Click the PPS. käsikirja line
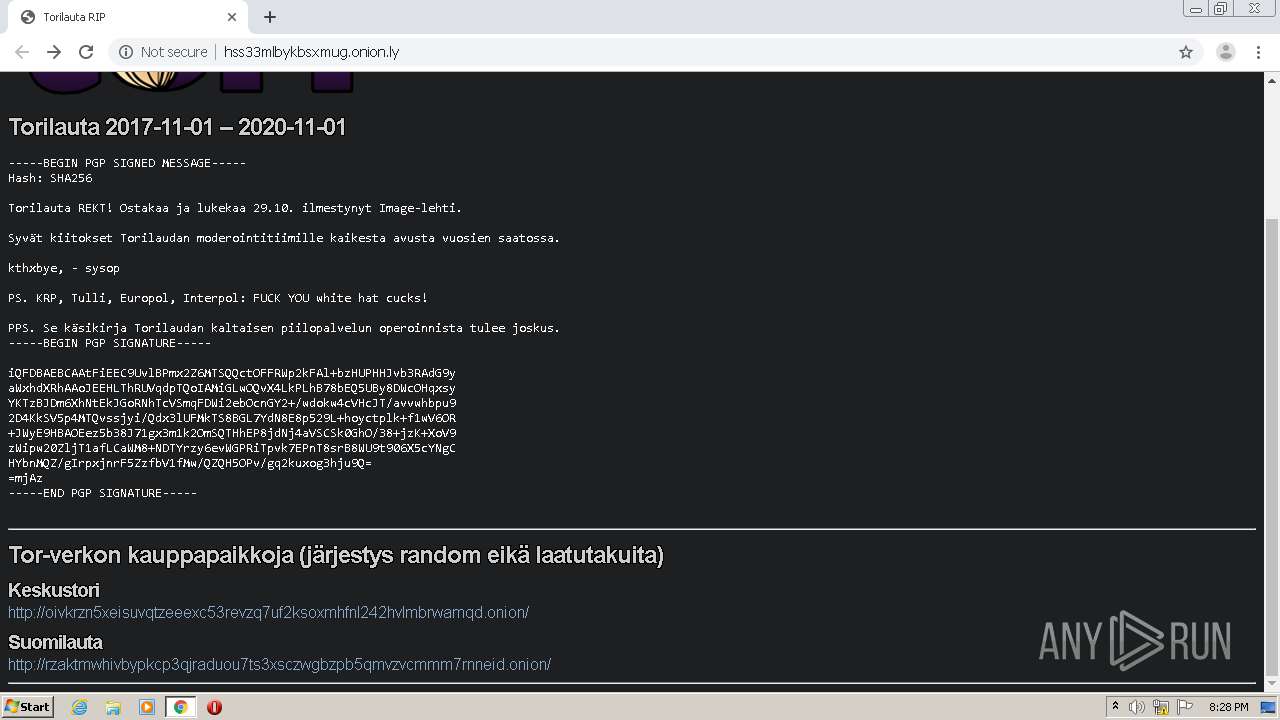1280x720 pixels. coord(284,328)
